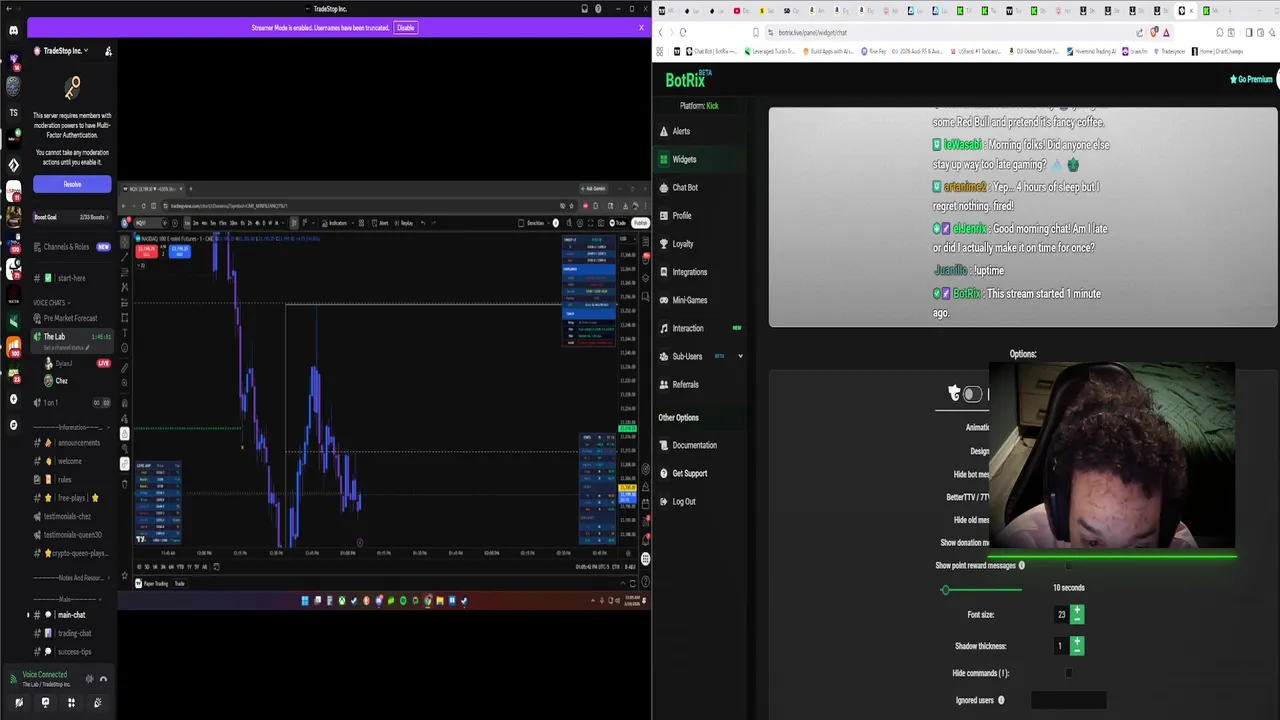Screen dimensions: 1280x720
Task: Click info icon beside Ignored users
Action: (x=1001, y=700)
